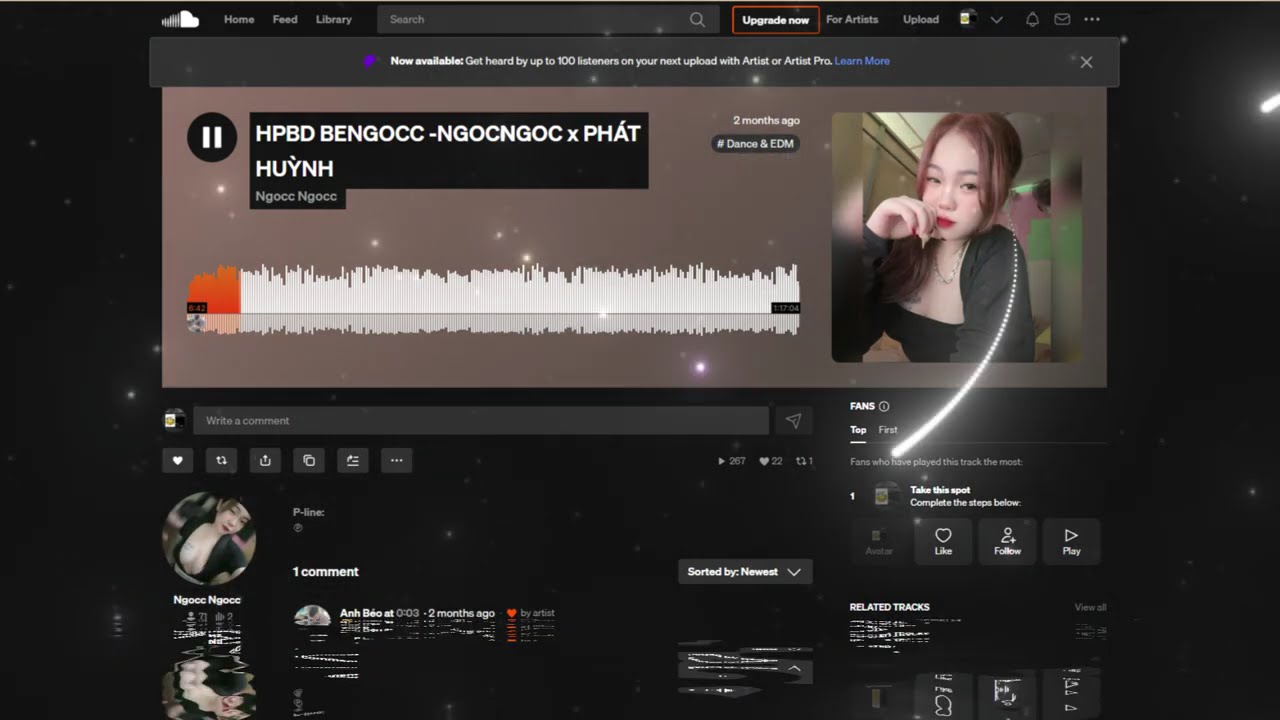Click the SoundCloud logo
Screen dimensions: 1280x720
tap(181, 19)
